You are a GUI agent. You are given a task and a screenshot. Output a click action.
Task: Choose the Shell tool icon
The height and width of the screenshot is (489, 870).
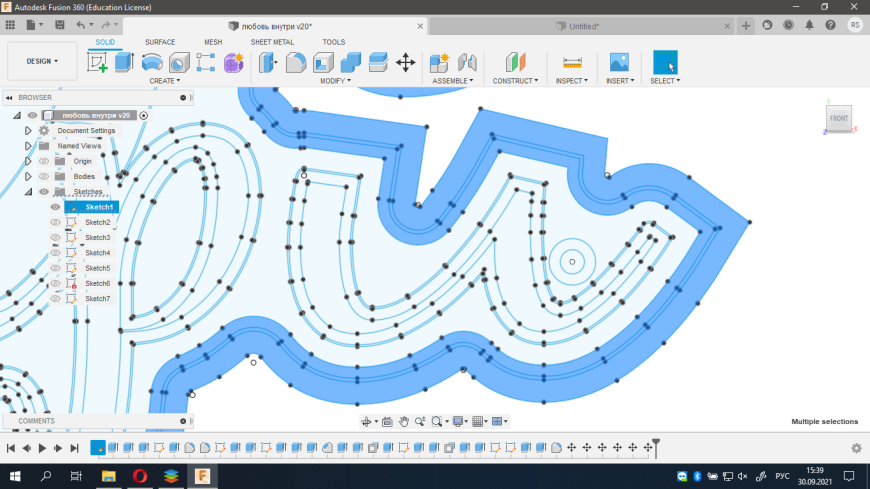pos(323,63)
